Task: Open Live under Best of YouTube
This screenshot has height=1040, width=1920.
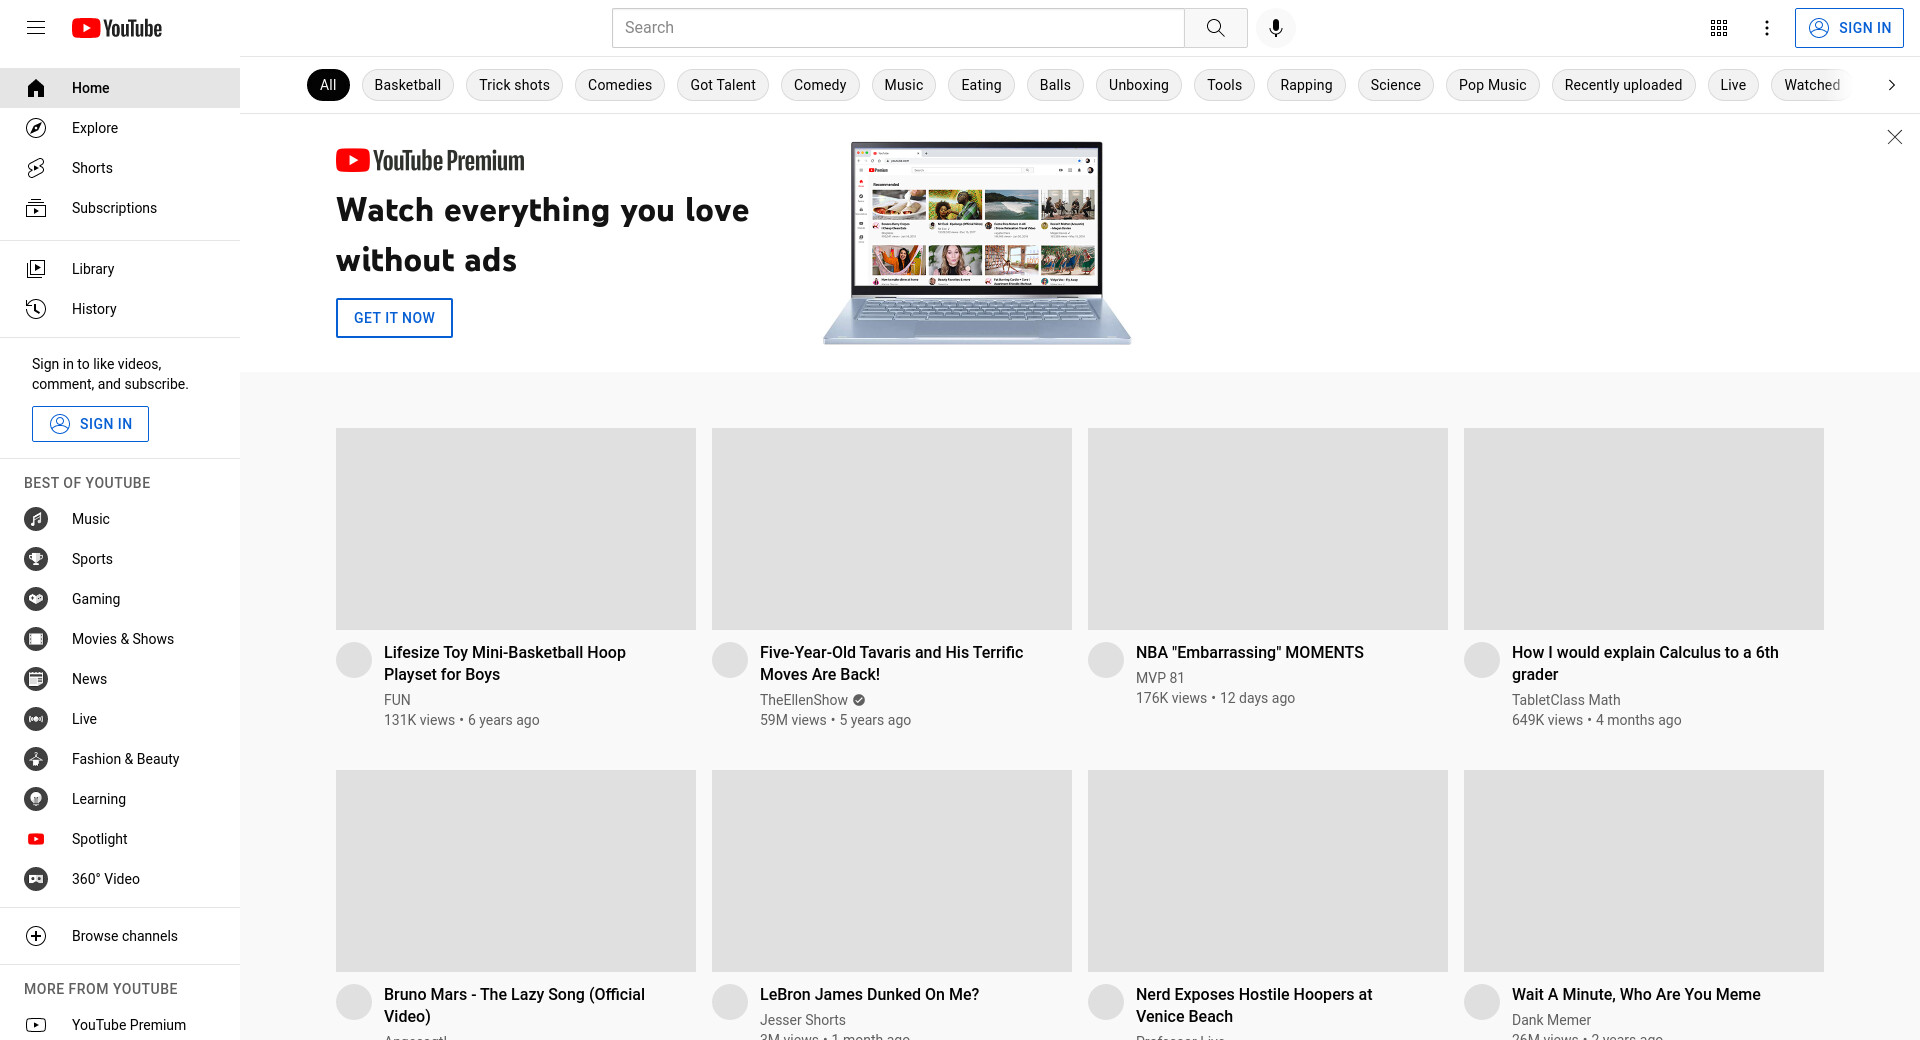Action: (x=120, y=719)
